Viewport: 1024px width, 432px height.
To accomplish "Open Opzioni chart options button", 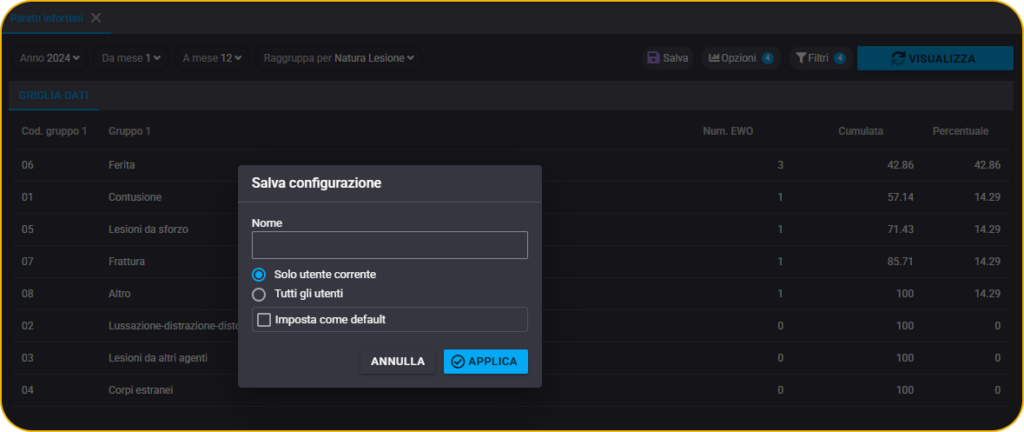I will [741, 58].
